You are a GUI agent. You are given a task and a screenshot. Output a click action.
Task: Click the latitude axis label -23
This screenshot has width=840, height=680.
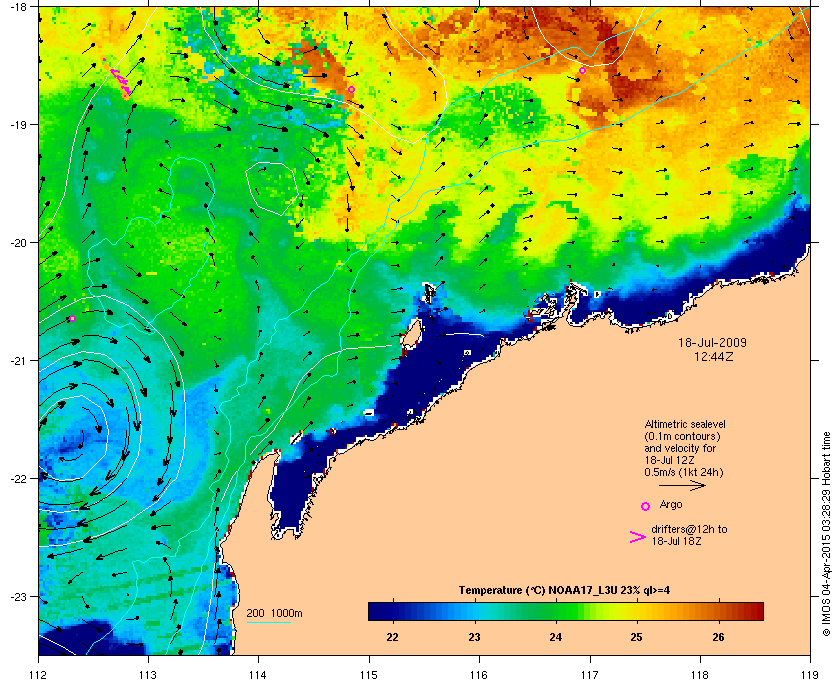point(17,596)
